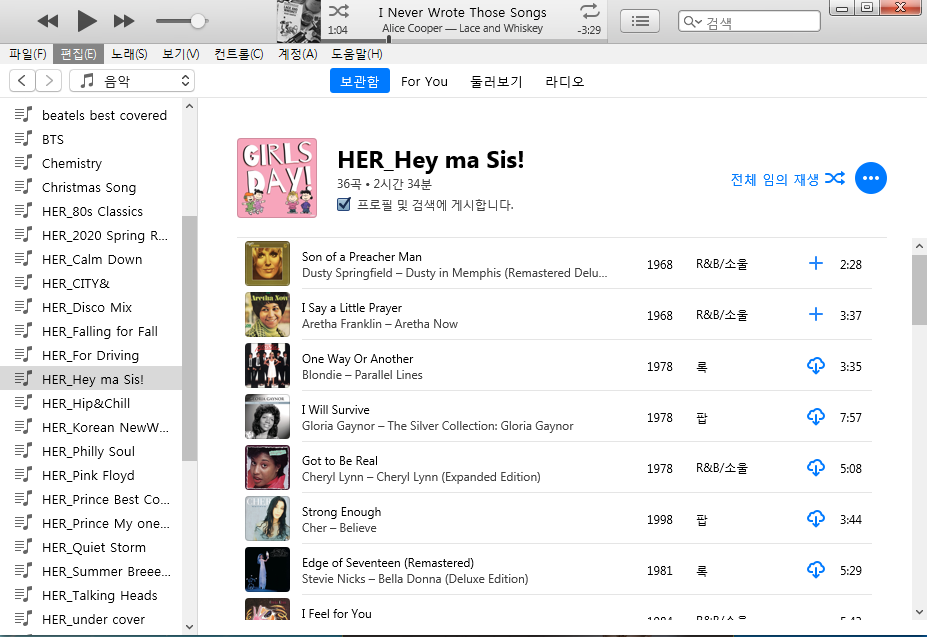Click the Girls Day playlist artwork
Screen dimensions: 927x637
277,178
